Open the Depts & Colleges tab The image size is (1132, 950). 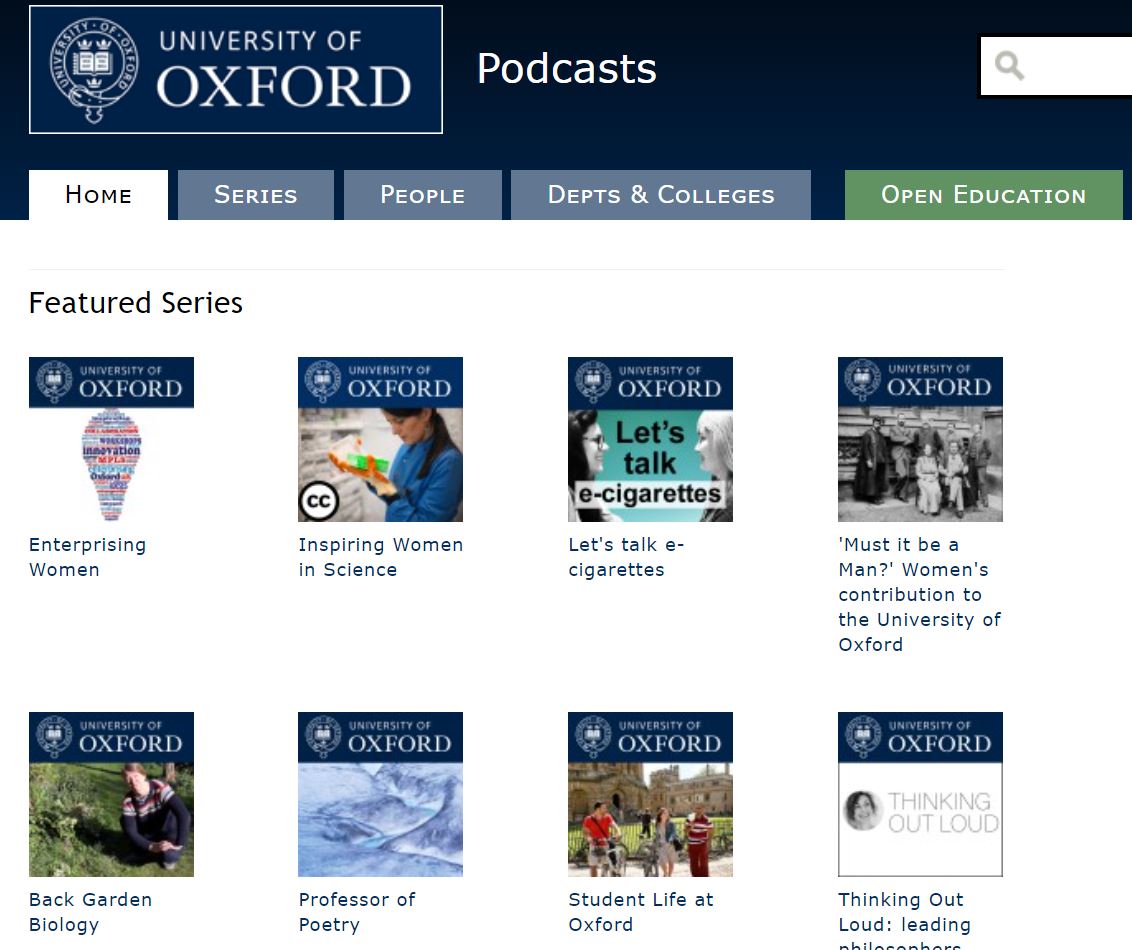pos(660,195)
